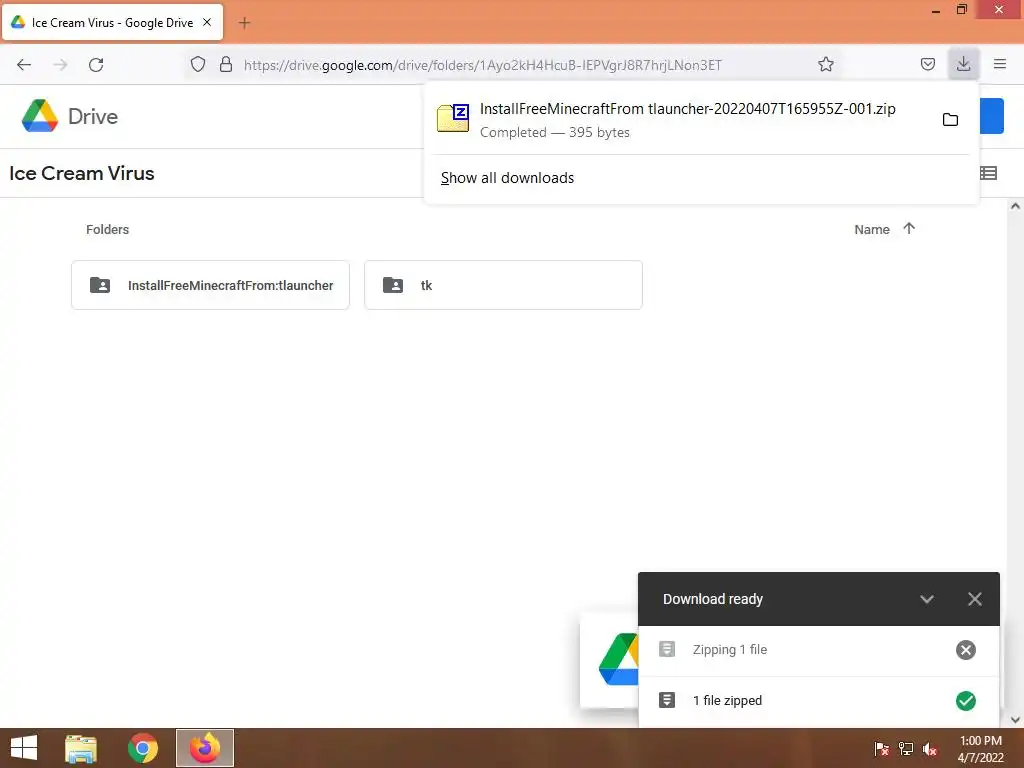1024x768 pixels.
Task: Click the forward navigation arrow
Action: pos(60,65)
